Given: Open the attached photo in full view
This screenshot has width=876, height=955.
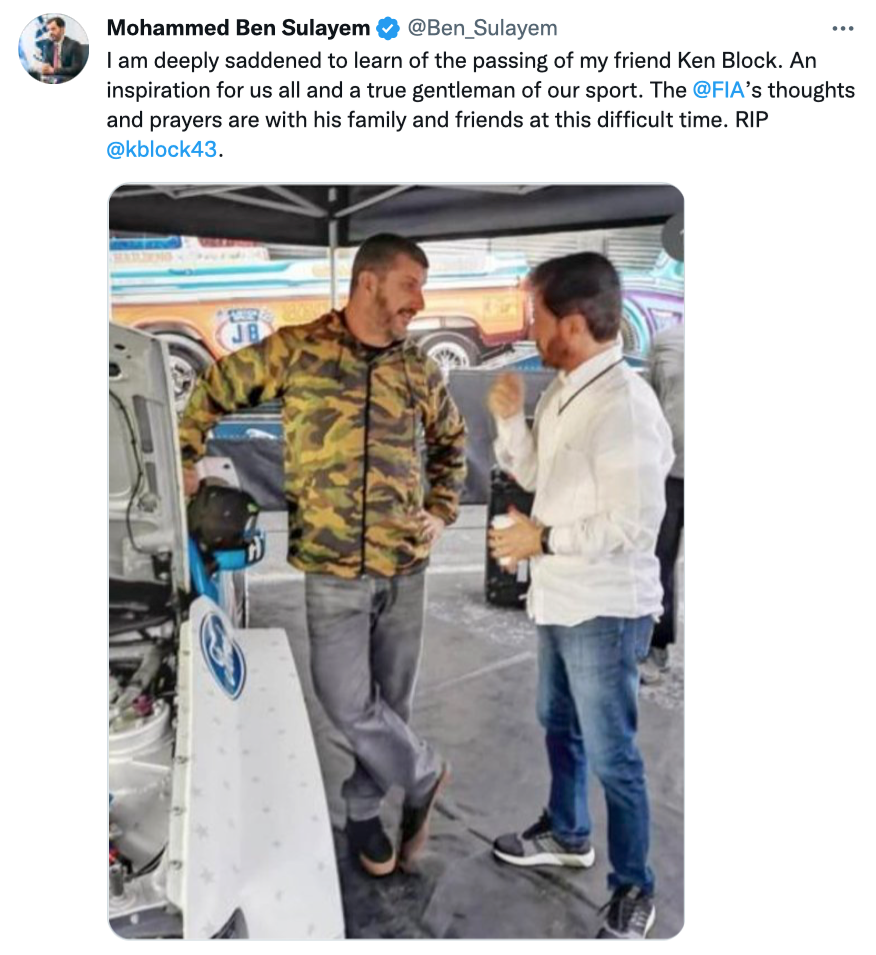Looking at the screenshot, I should pyautogui.click(x=396, y=561).
